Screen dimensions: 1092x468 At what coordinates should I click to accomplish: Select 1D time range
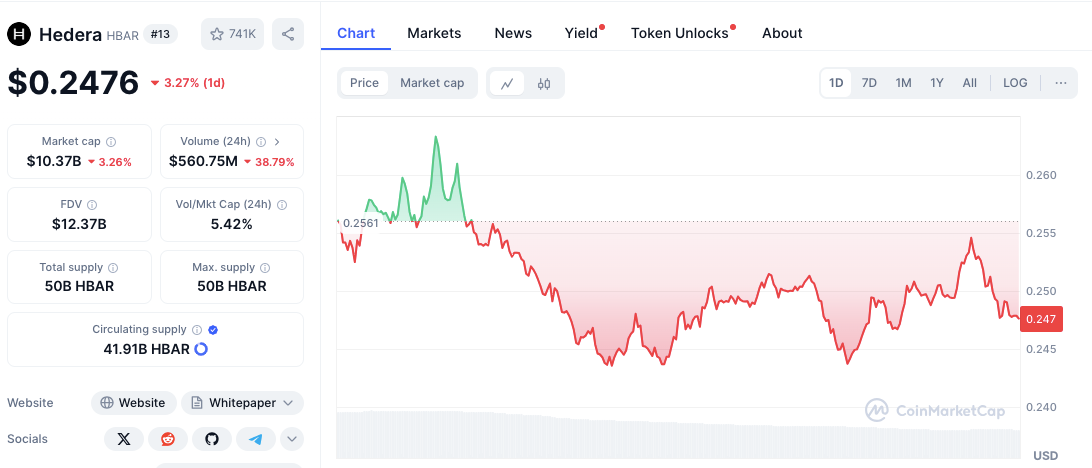[x=836, y=83]
